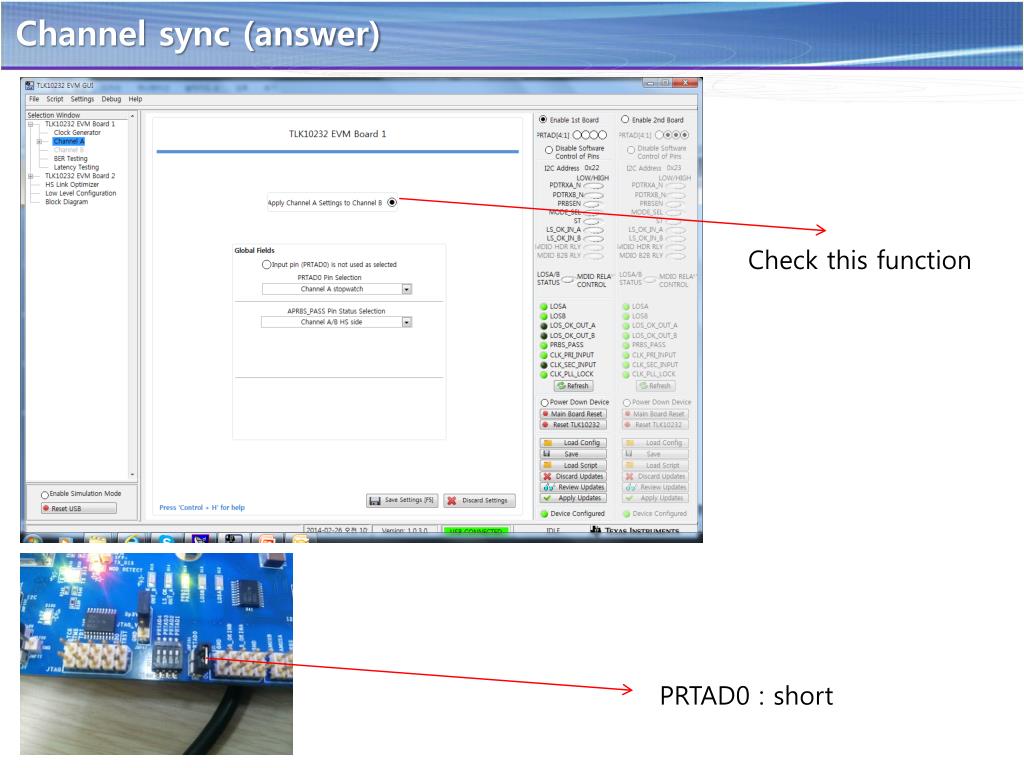Flip 1st board LS_OK_IN_B switch
The width and height of the screenshot is (1024, 768).
[593, 238]
